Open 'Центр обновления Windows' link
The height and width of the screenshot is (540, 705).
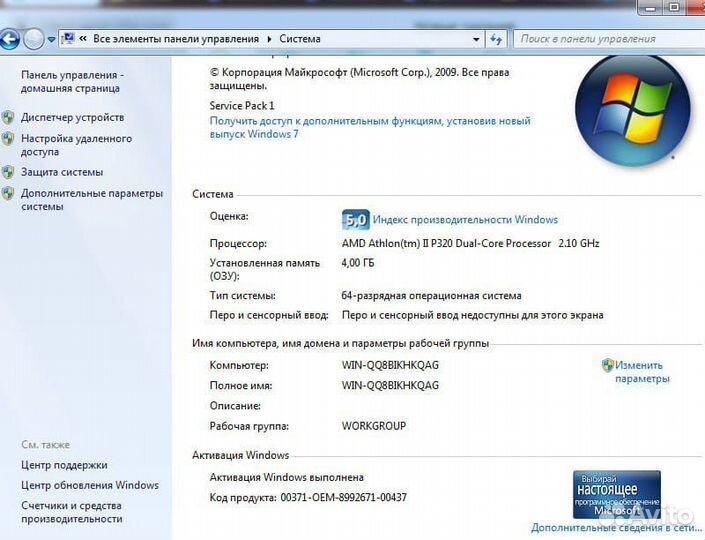point(90,485)
